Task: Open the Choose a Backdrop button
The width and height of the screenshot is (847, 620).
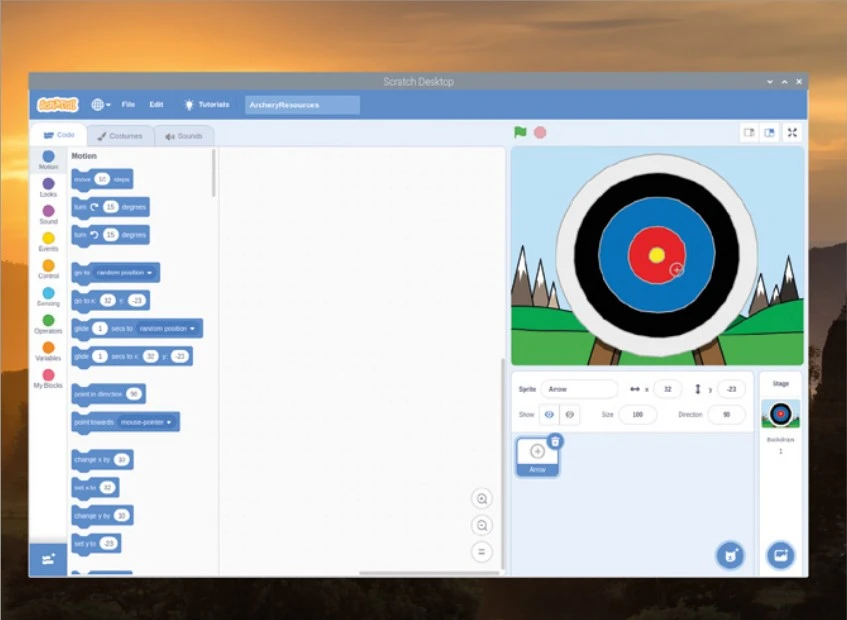Action: coord(780,555)
